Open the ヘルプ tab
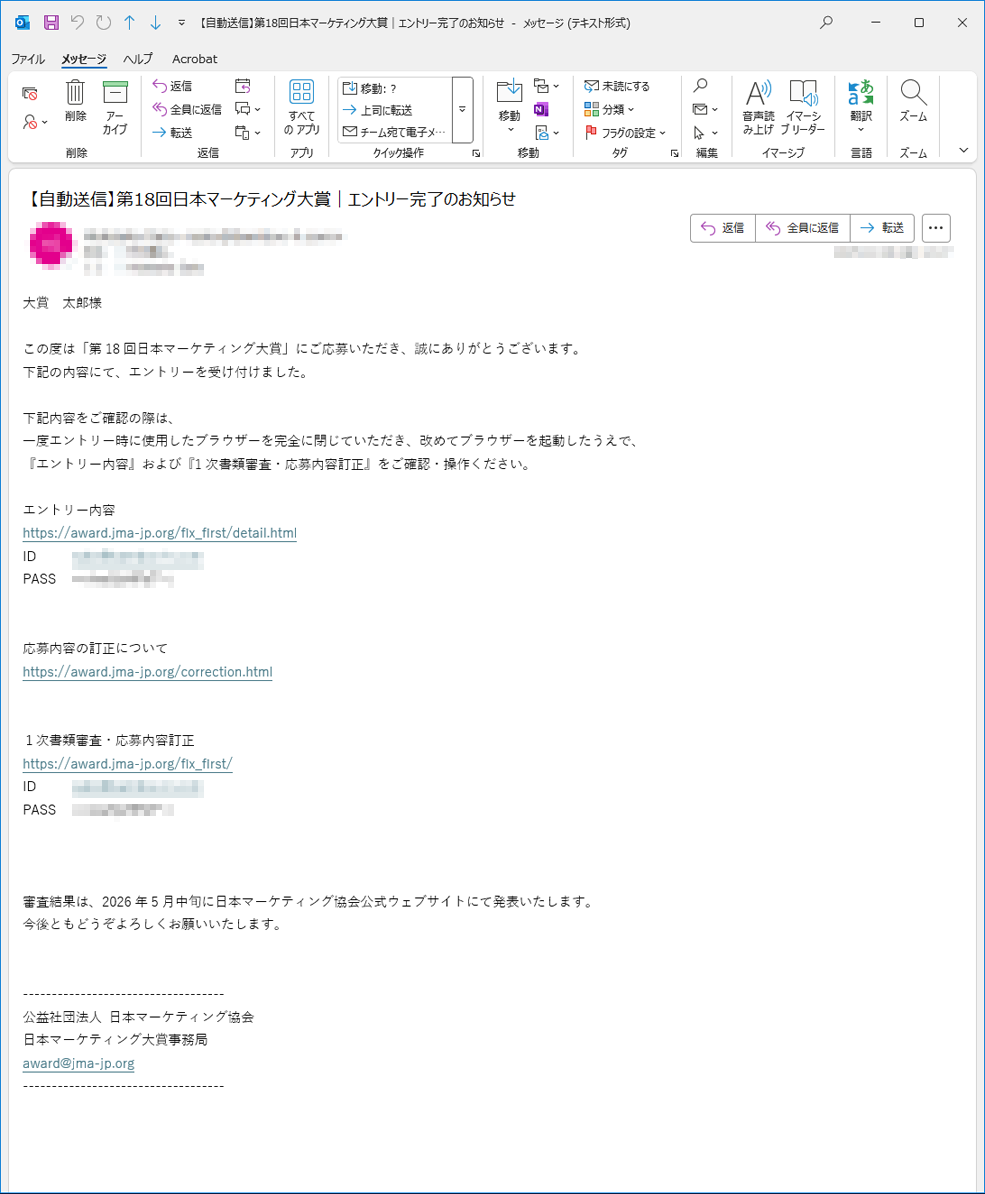This screenshot has width=985, height=1194. [136, 59]
